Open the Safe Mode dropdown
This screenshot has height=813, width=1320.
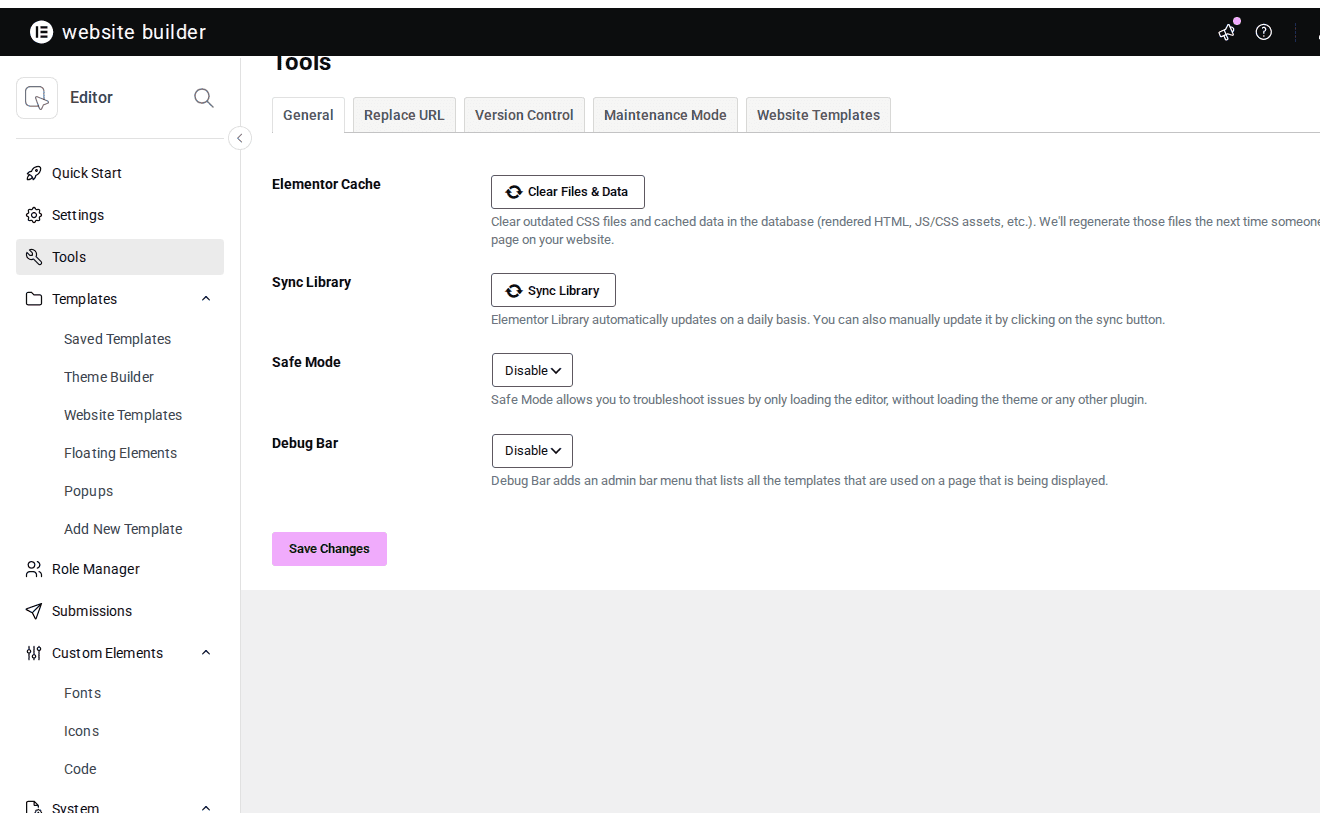click(x=532, y=370)
